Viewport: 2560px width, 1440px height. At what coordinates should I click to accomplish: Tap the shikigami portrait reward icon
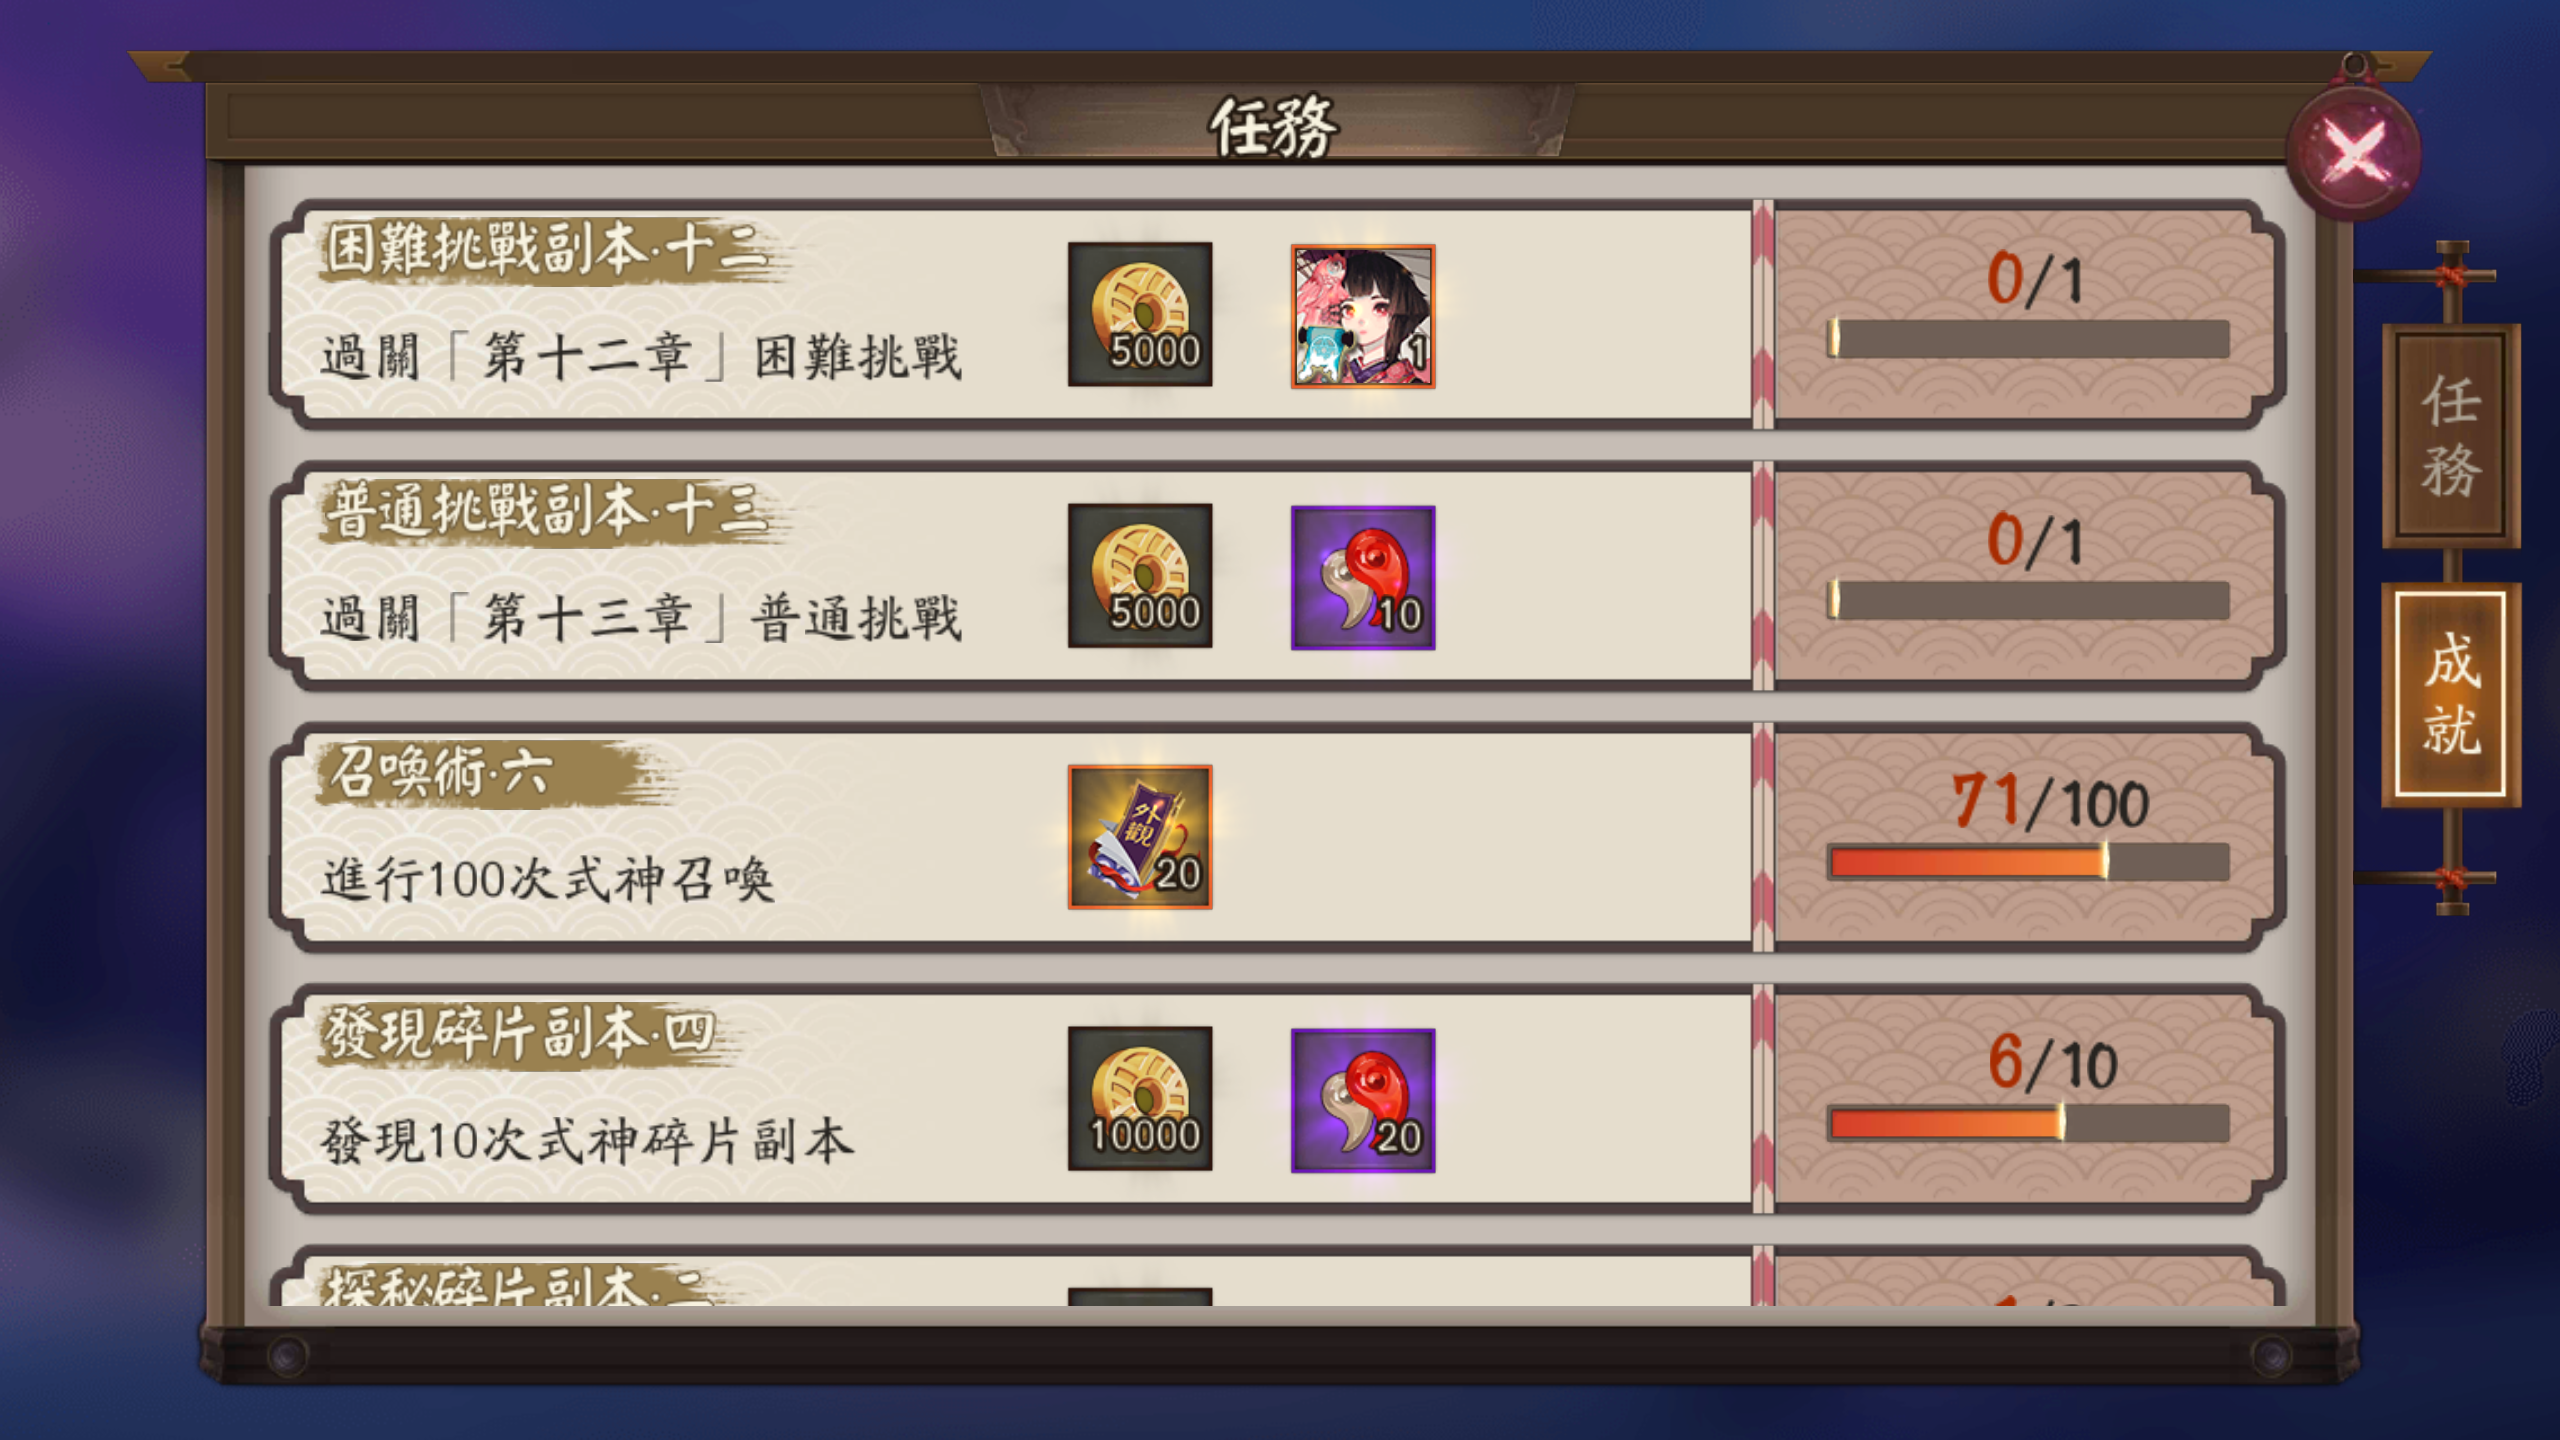click(1362, 315)
